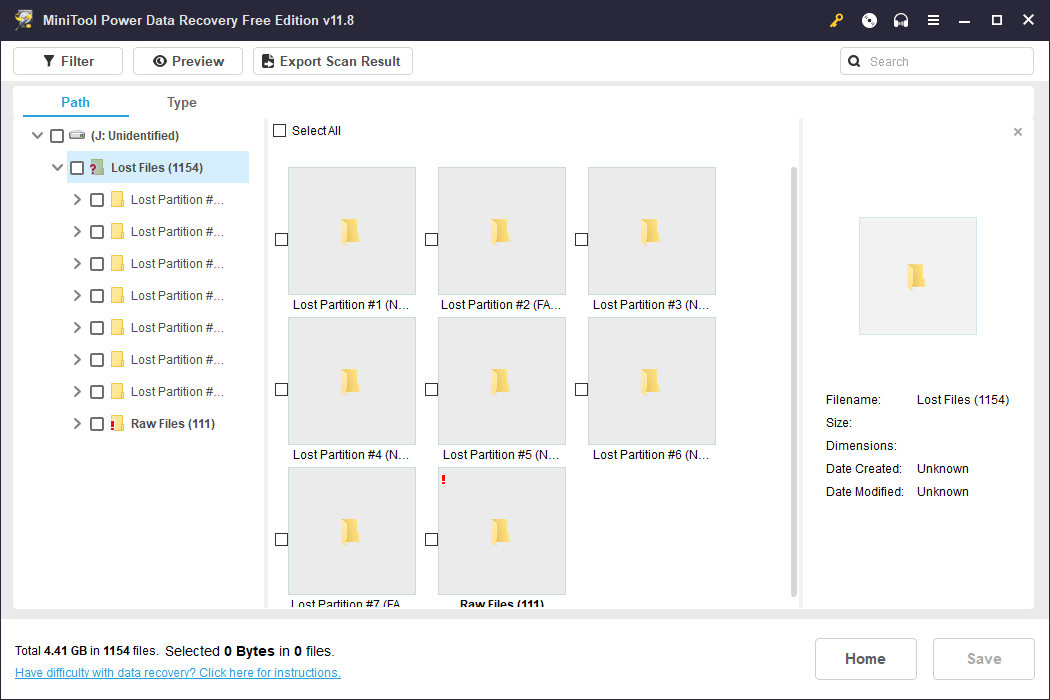This screenshot has width=1050, height=700.
Task: Open the Lost Partition #7 folder thumbnail
Action: pyautogui.click(x=352, y=531)
